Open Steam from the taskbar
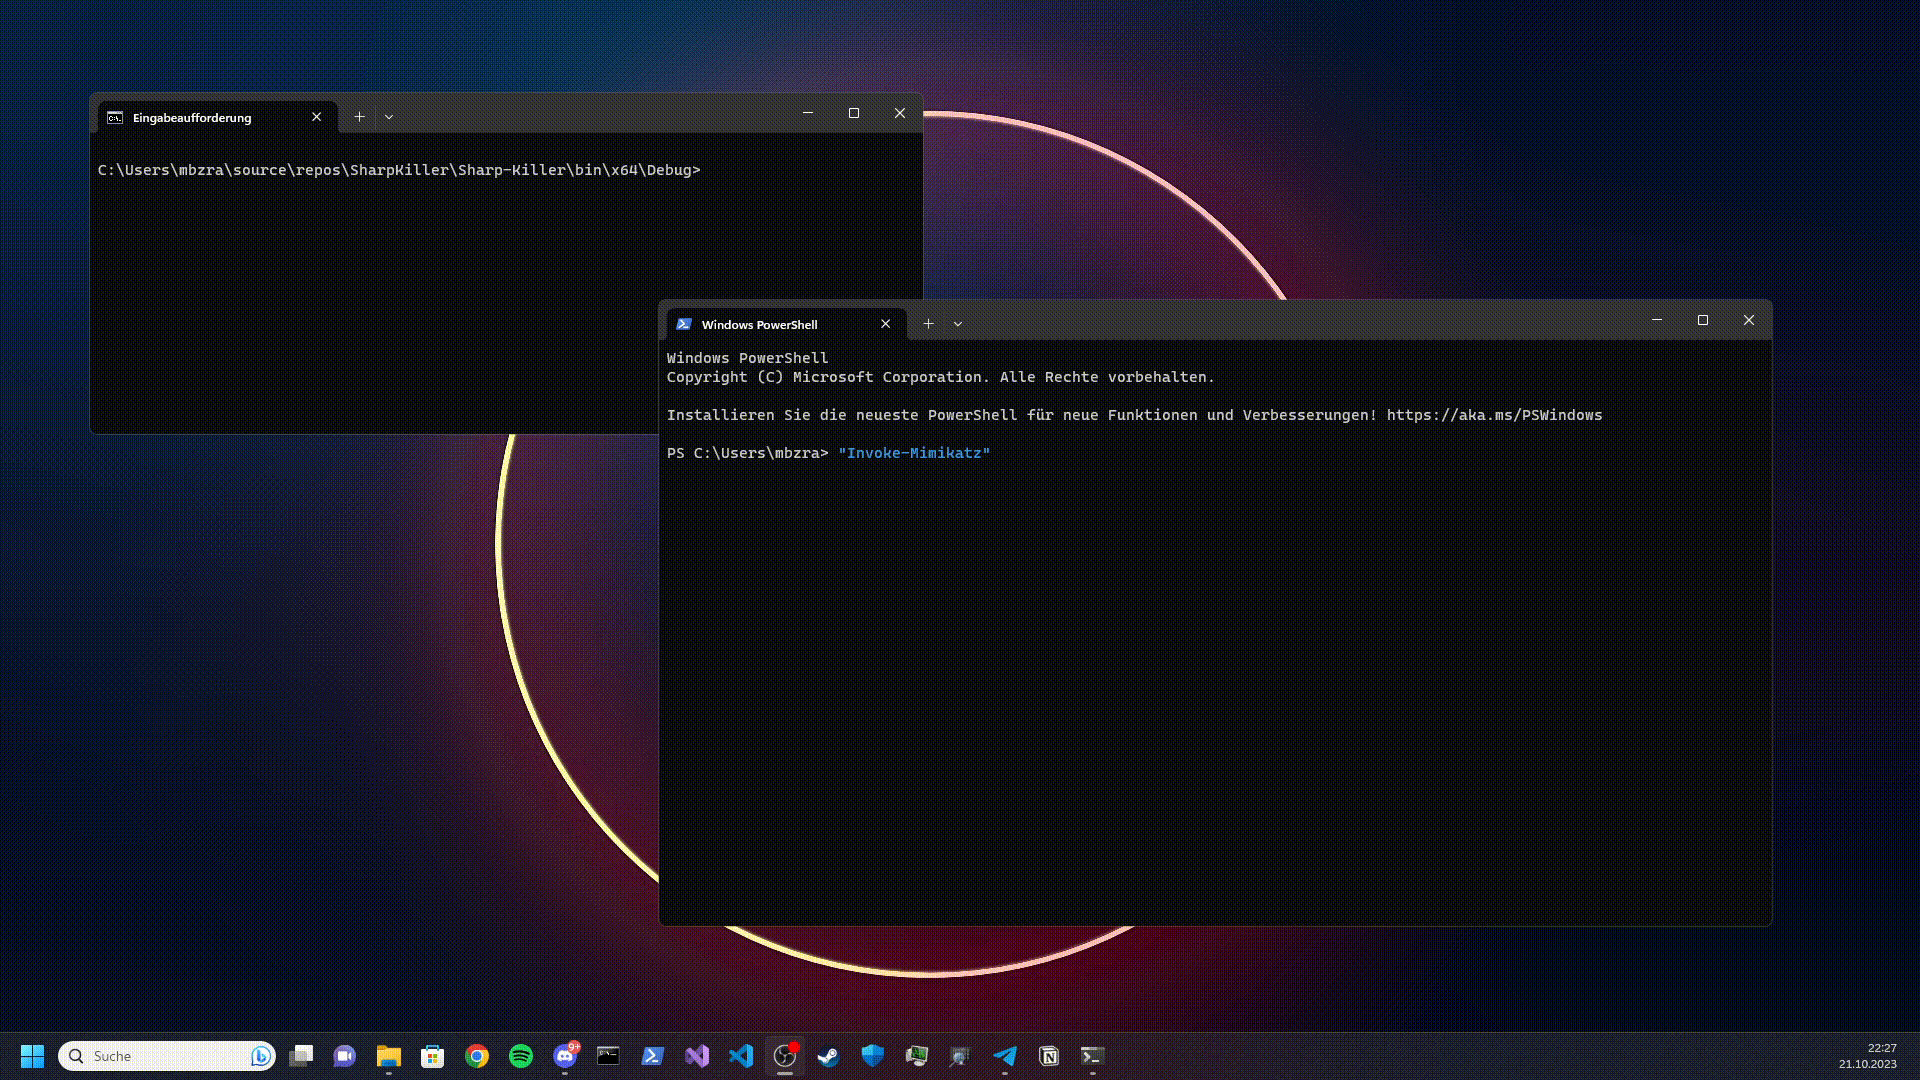1920x1080 pixels. coord(828,1056)
